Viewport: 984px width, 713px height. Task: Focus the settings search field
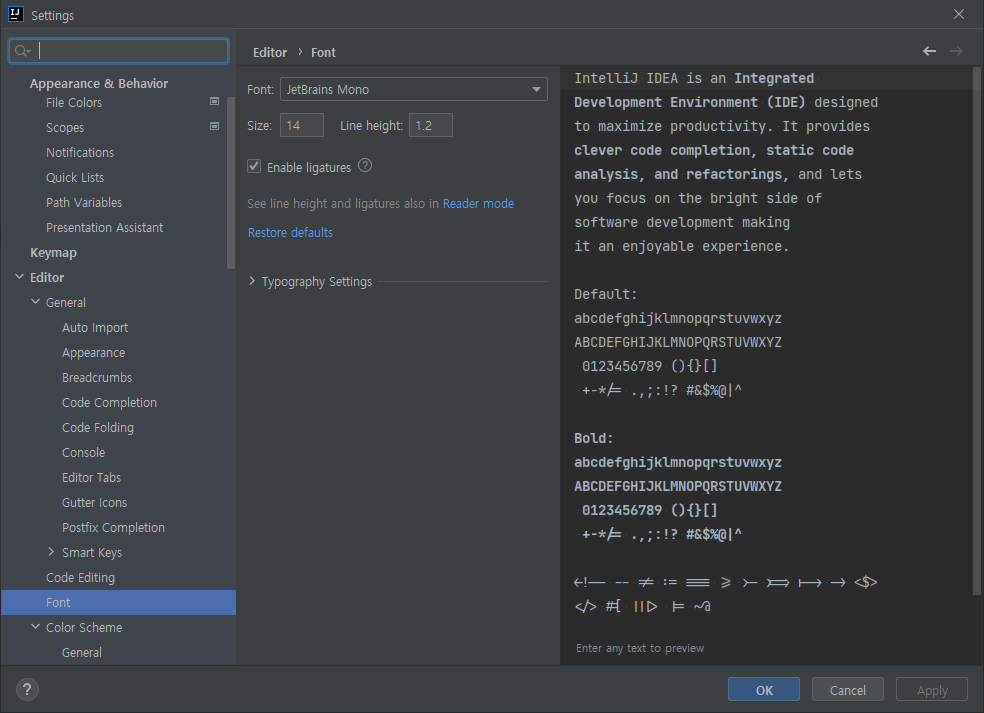point(119,51)
